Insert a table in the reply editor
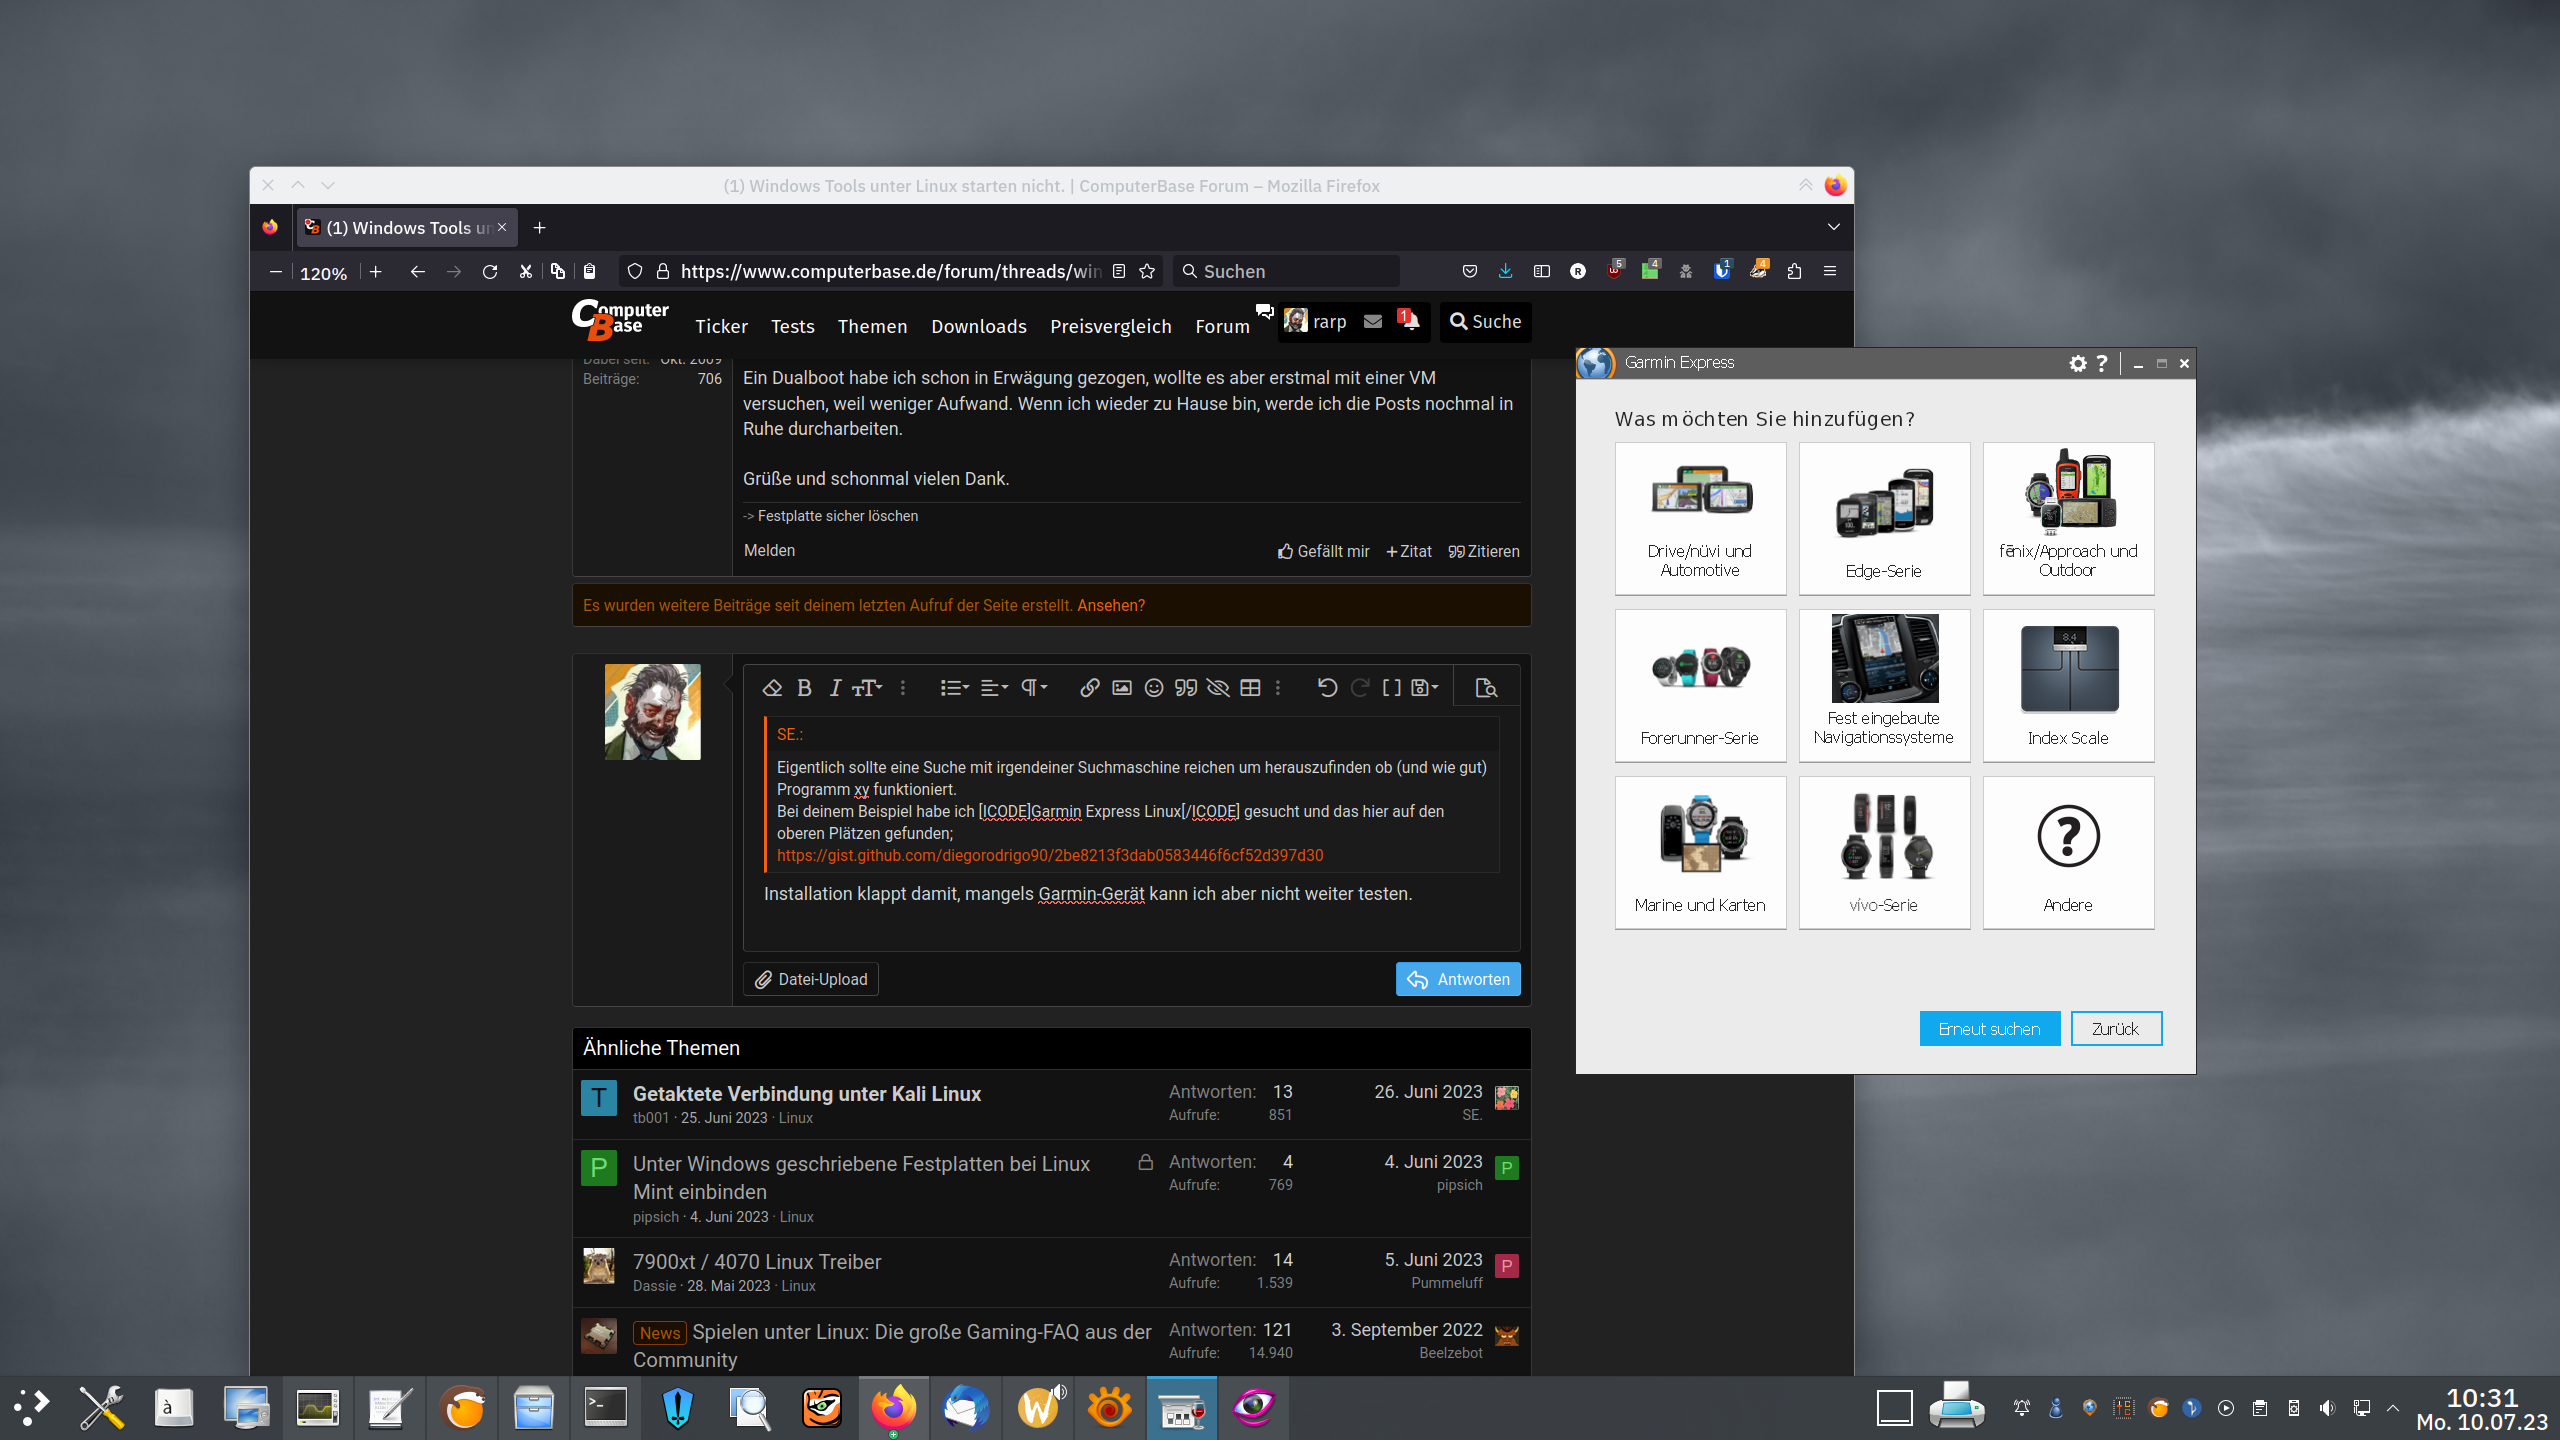The image size is (2560, 1440). coord(1250,688)
